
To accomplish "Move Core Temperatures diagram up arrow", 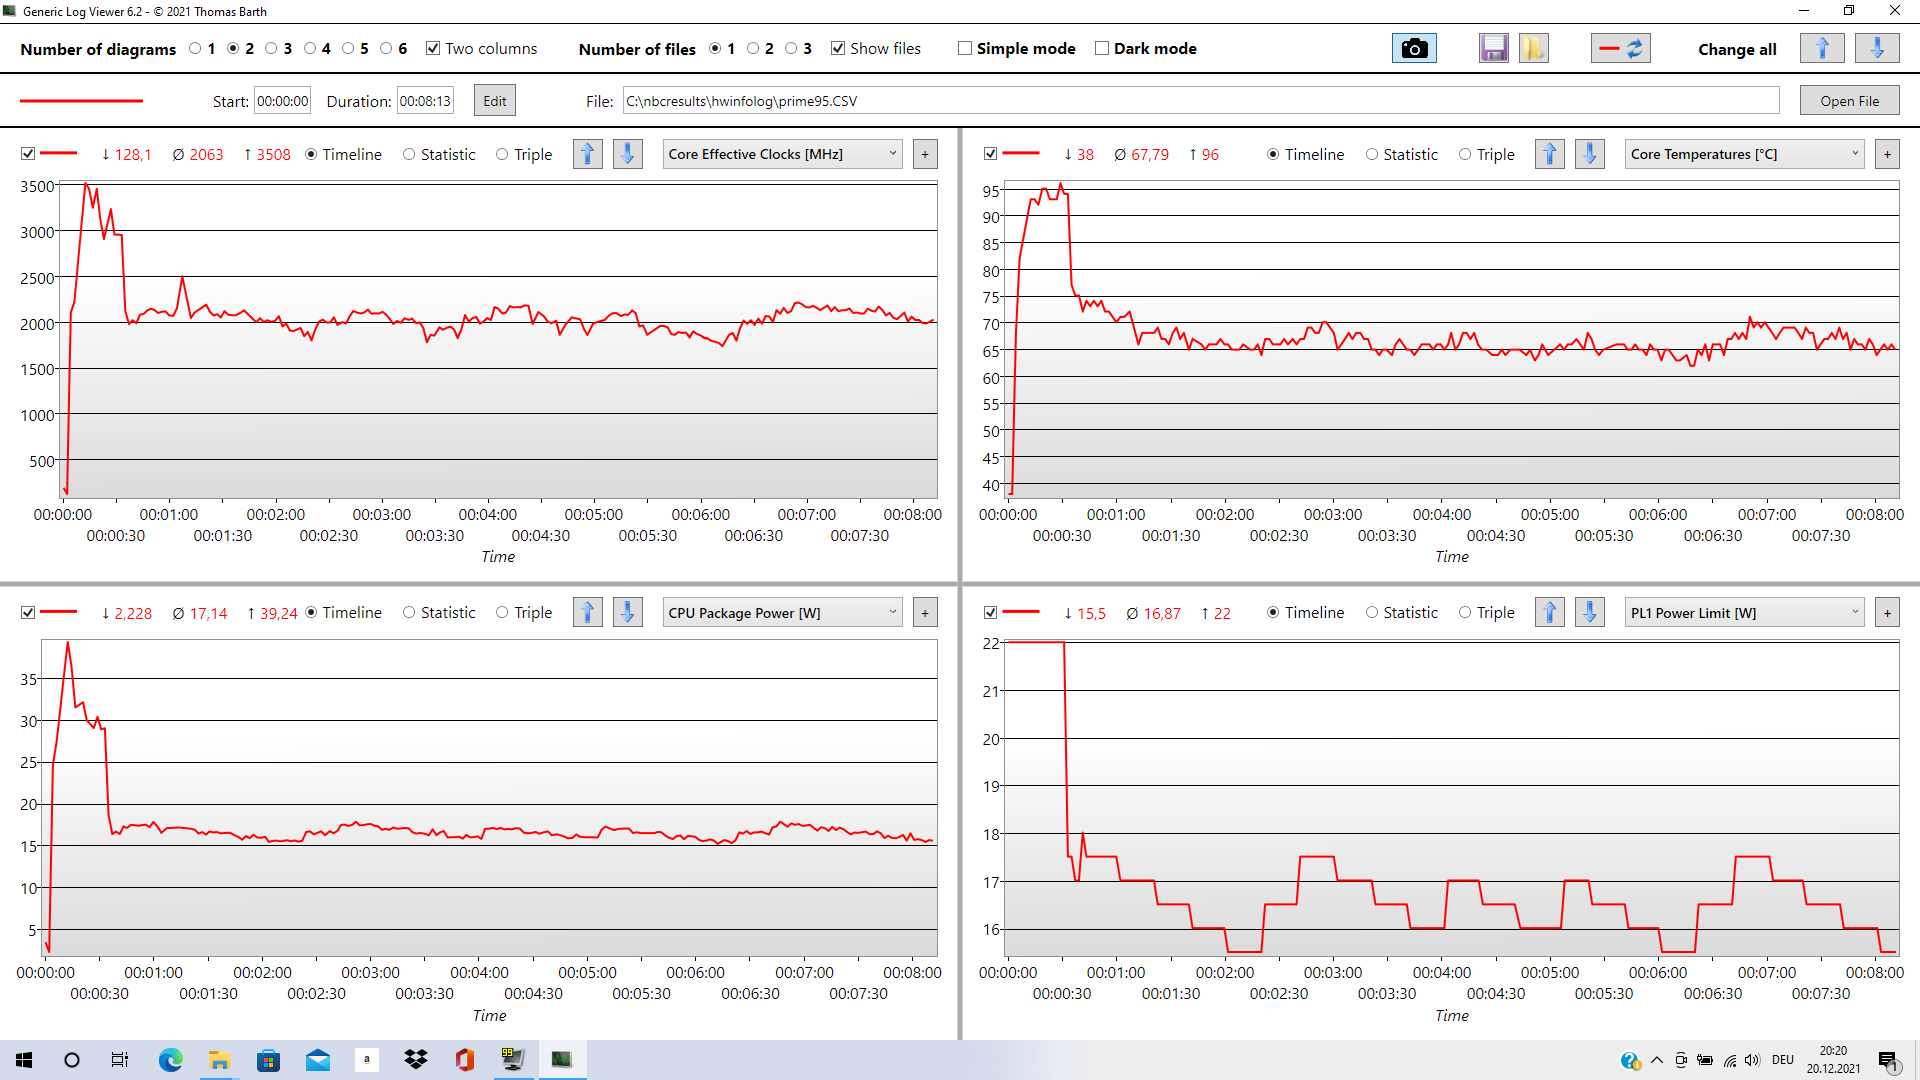I will [1549, 154].
